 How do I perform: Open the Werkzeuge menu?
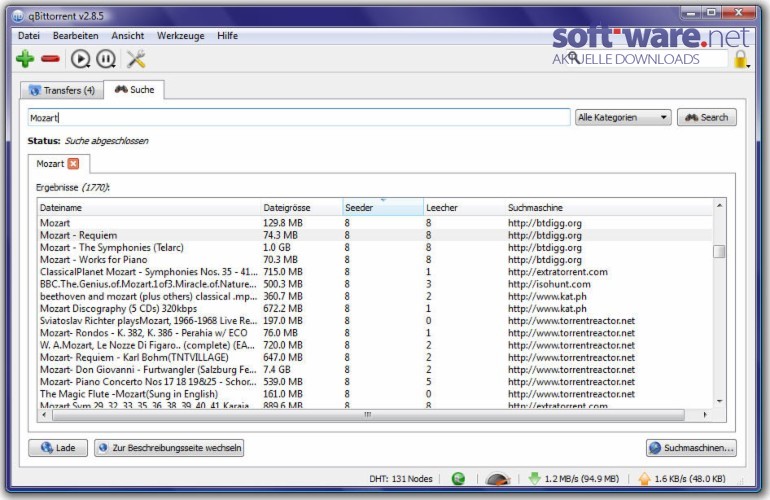point(181,36)
